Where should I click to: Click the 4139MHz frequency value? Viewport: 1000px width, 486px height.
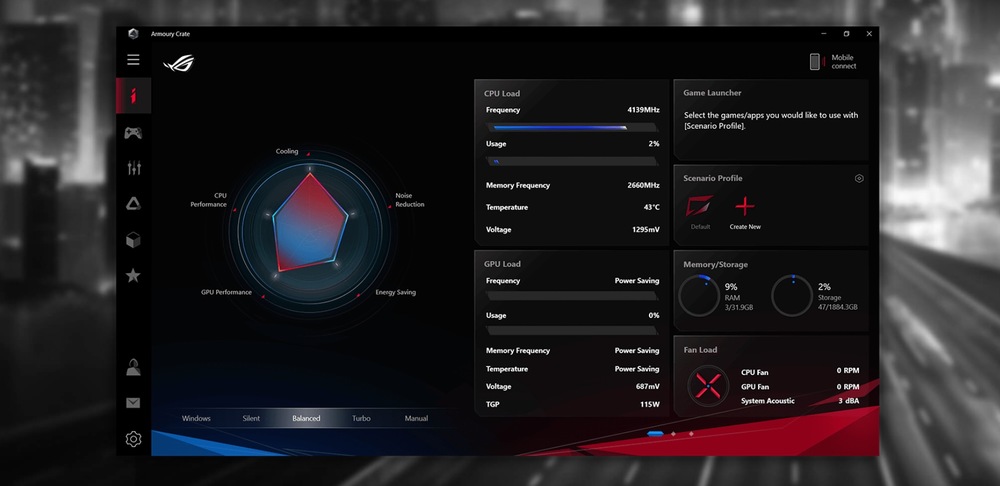643,110
